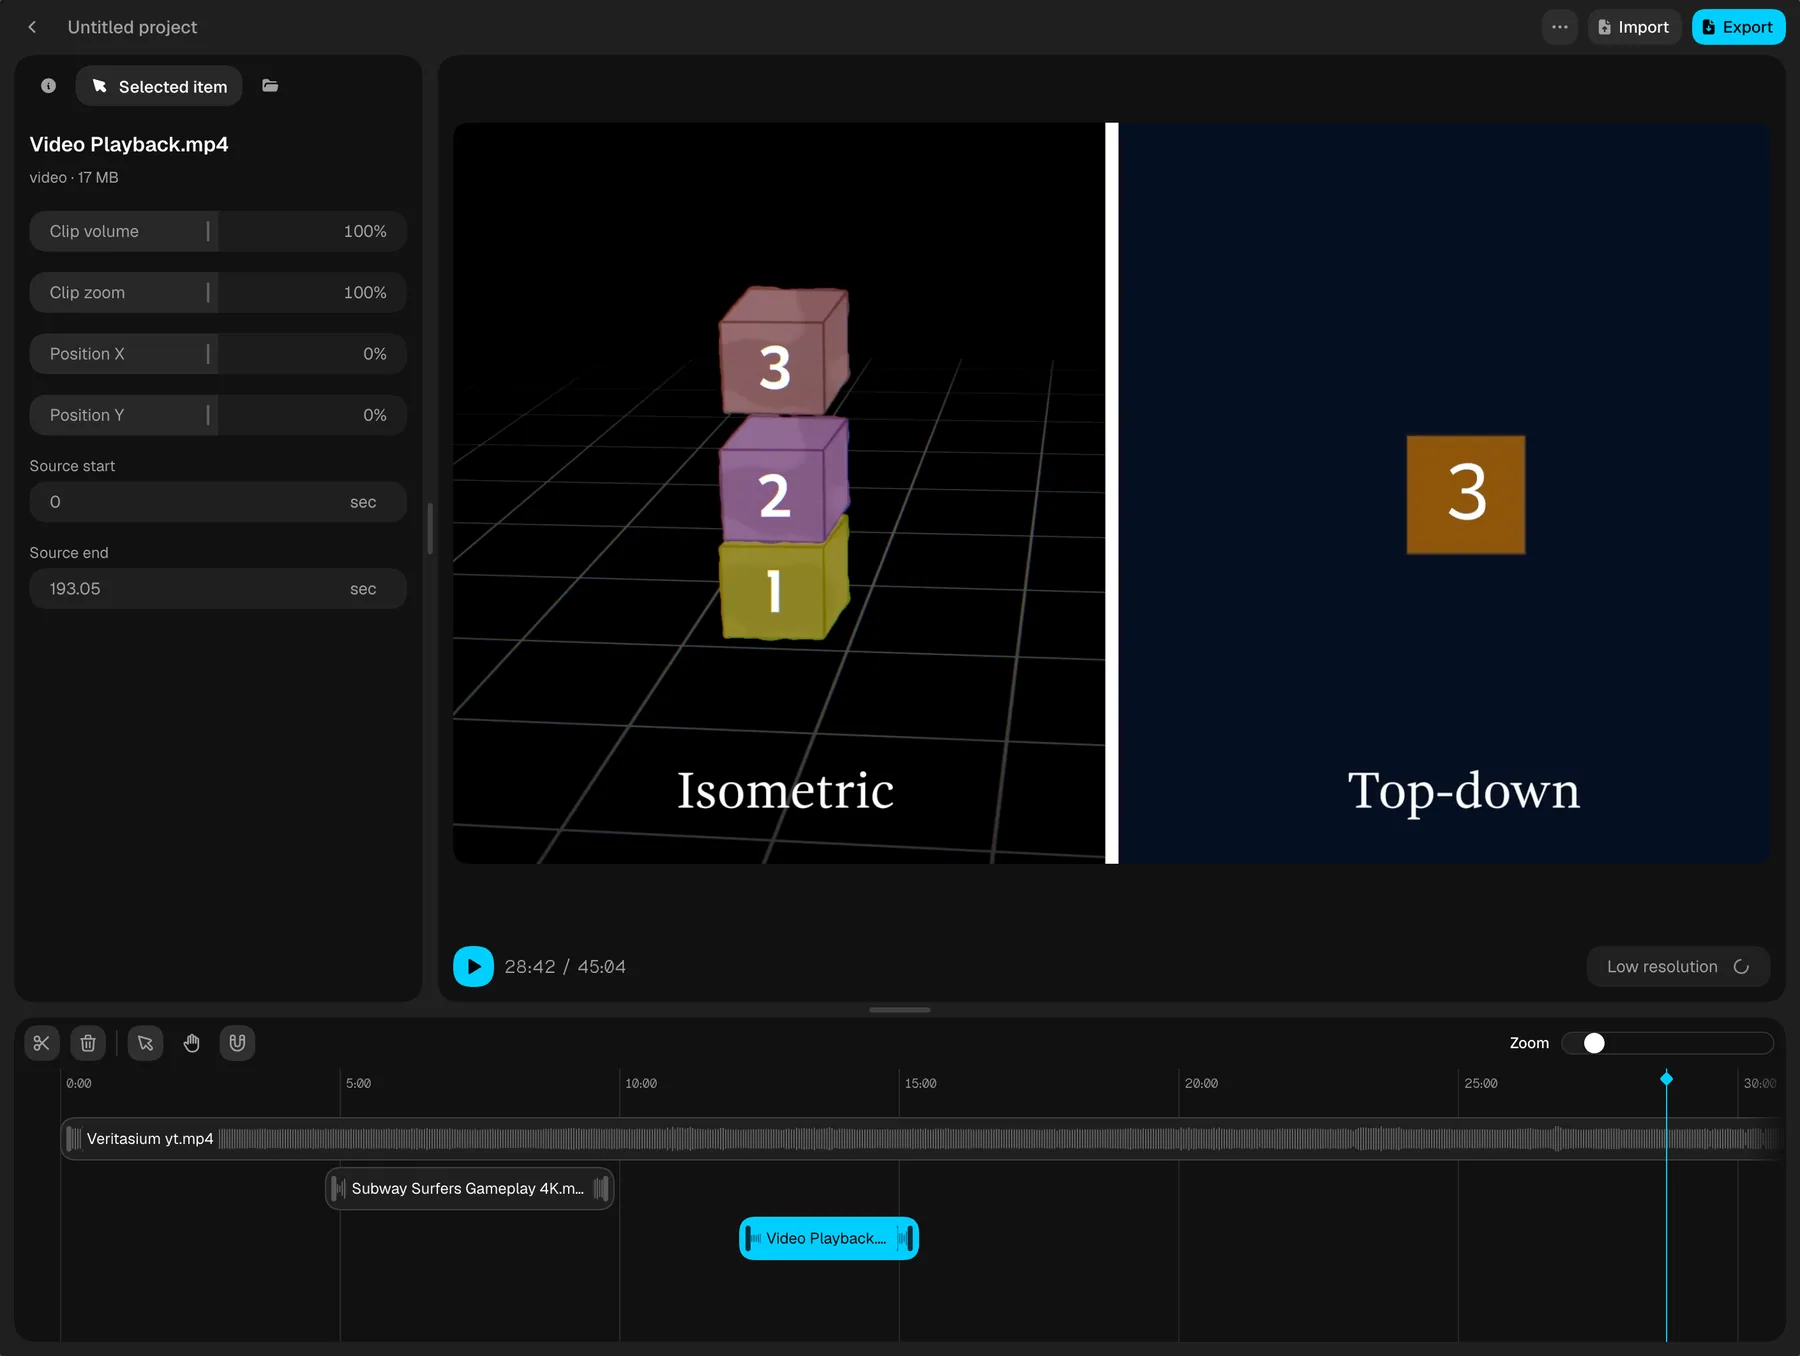Select the scissors split tool
The image size is (1800, 1356).
tap(41, 1043)
